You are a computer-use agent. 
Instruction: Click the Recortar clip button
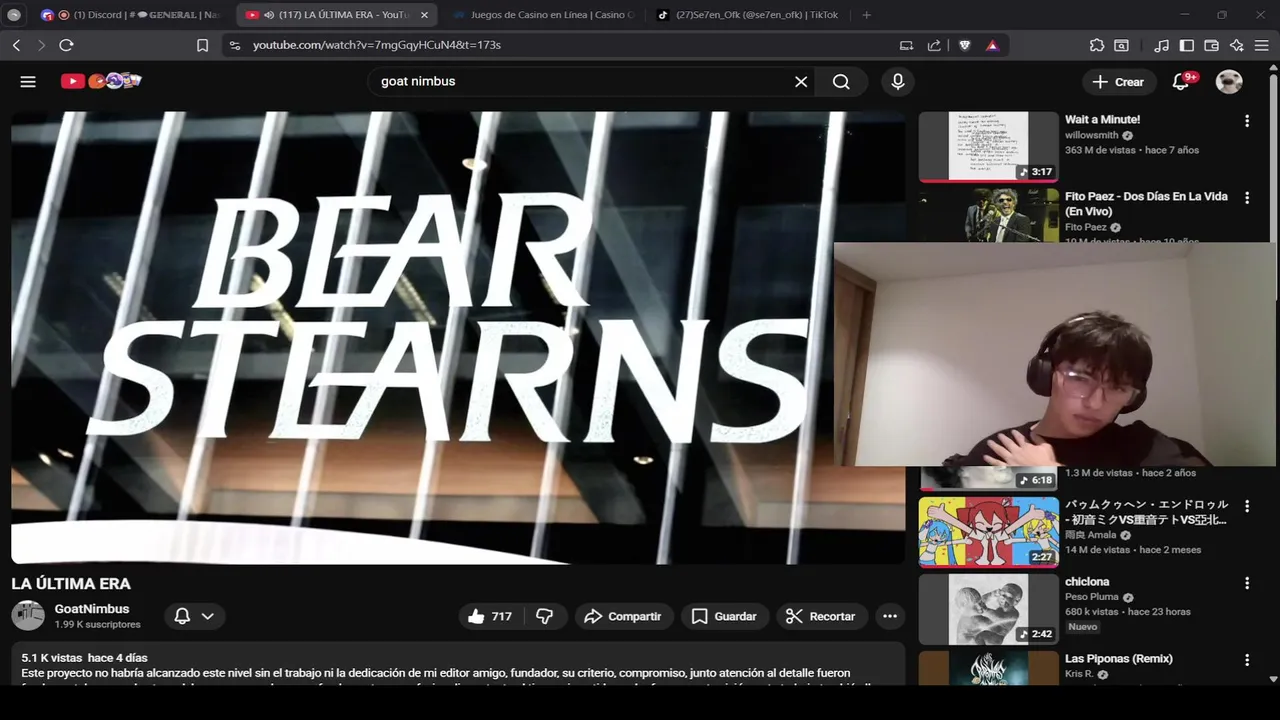(x=821, y=616)
